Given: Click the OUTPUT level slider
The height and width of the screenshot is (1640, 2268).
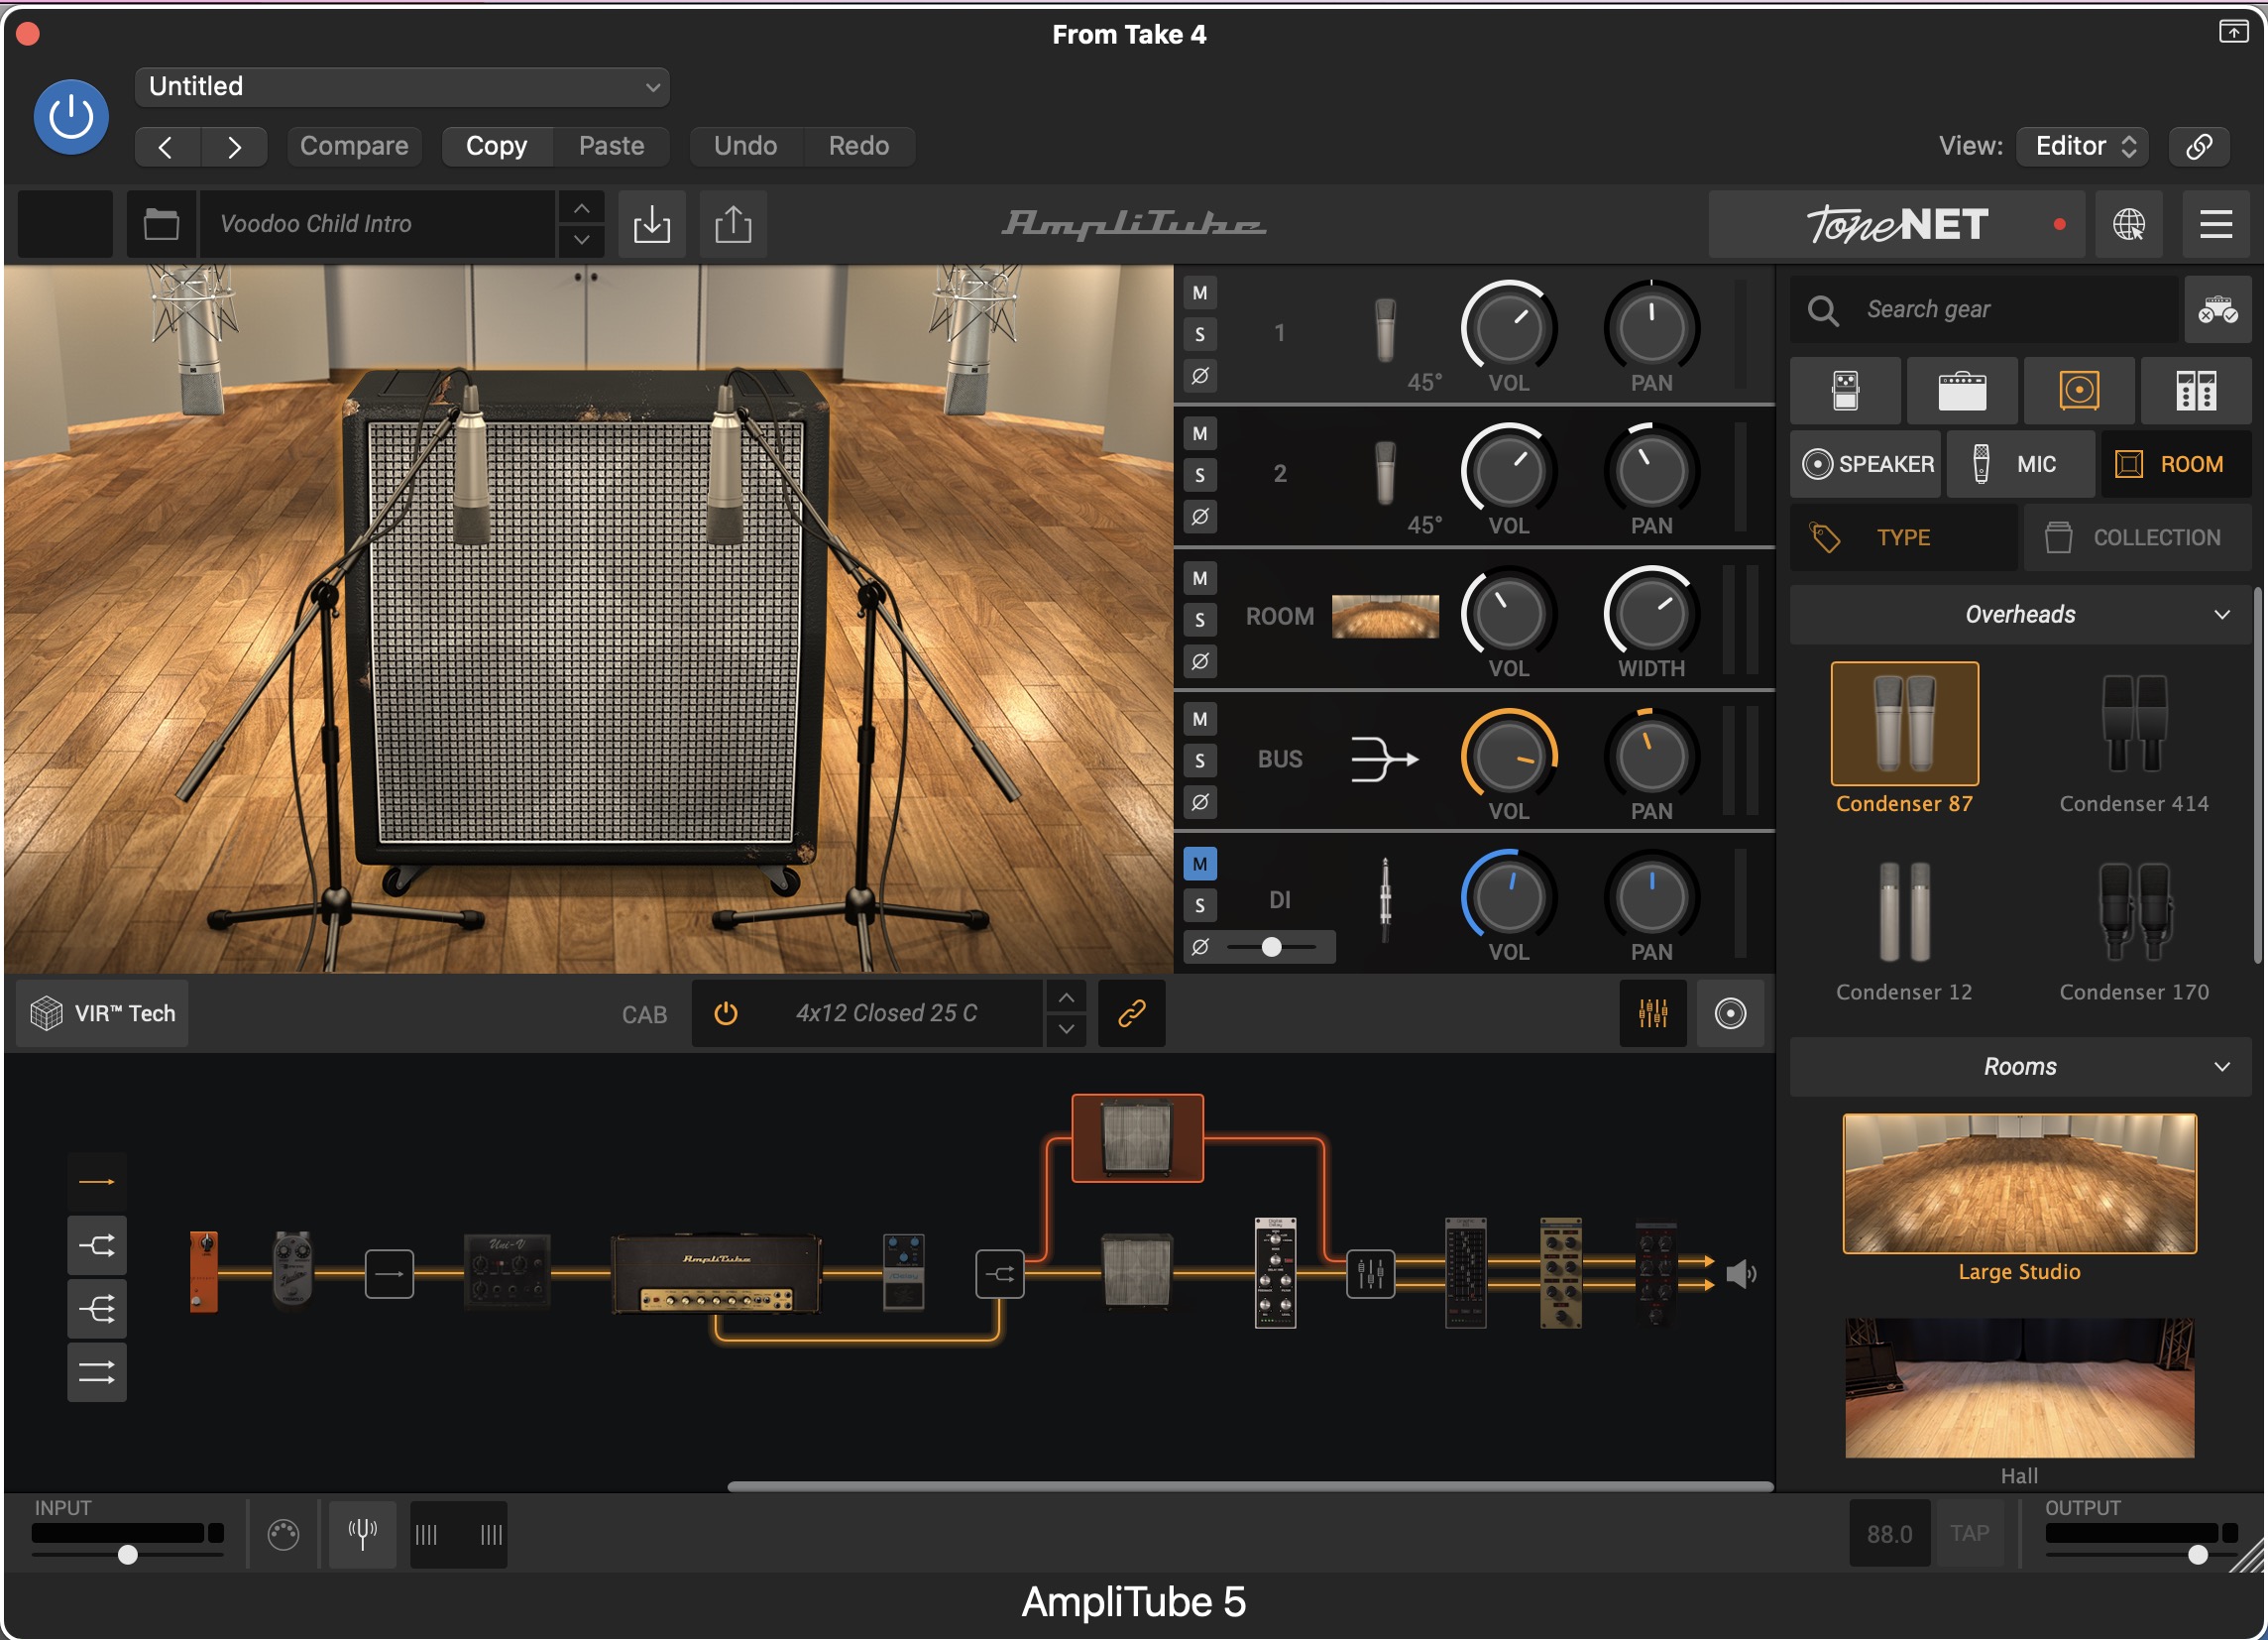Looking at the screenshot, I should 2140,1555.
